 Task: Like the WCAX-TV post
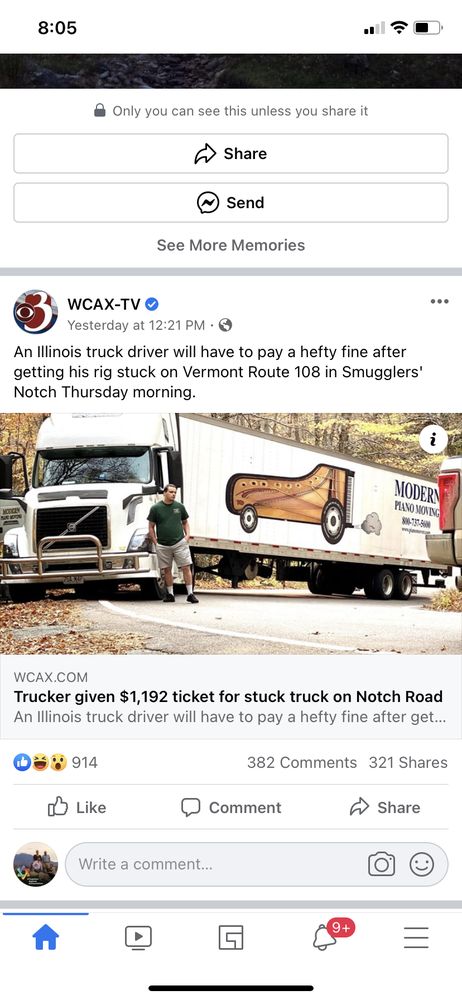pyautogui.click(x=77, y=807)
